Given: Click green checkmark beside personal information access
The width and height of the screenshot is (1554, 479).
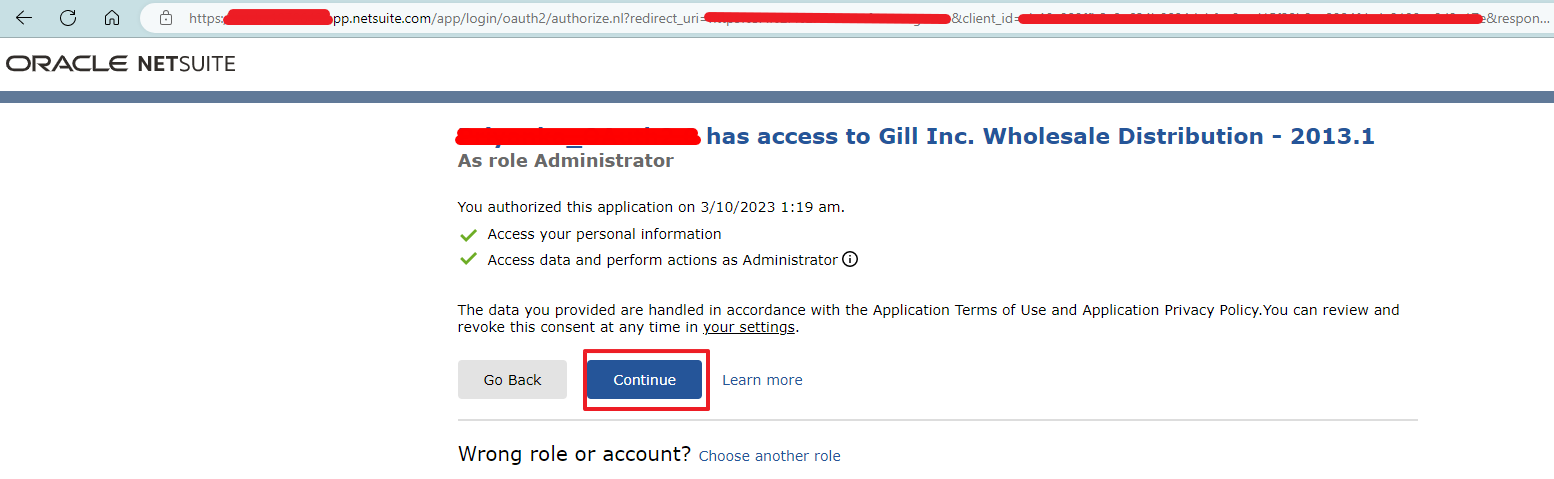Looking at the screenshot, I should tap(468, 235).
